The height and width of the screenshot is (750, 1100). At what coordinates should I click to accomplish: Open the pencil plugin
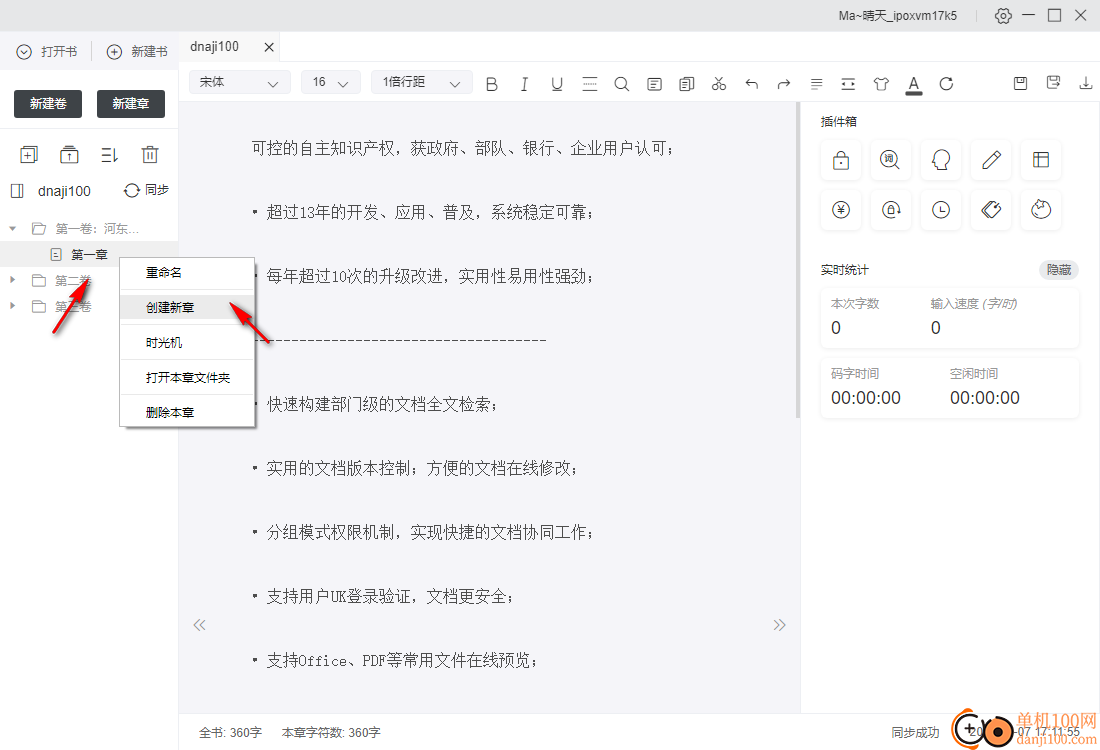tap(991, 160)
